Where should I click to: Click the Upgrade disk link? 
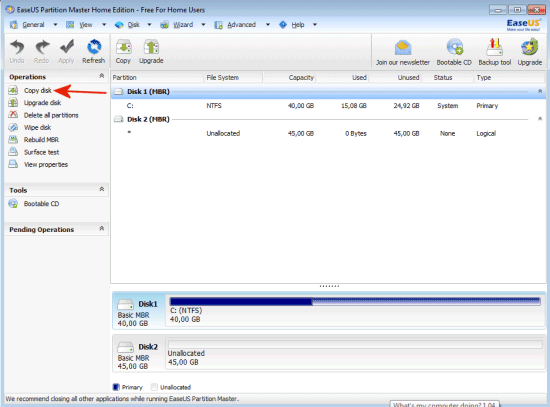pos(42,103)
